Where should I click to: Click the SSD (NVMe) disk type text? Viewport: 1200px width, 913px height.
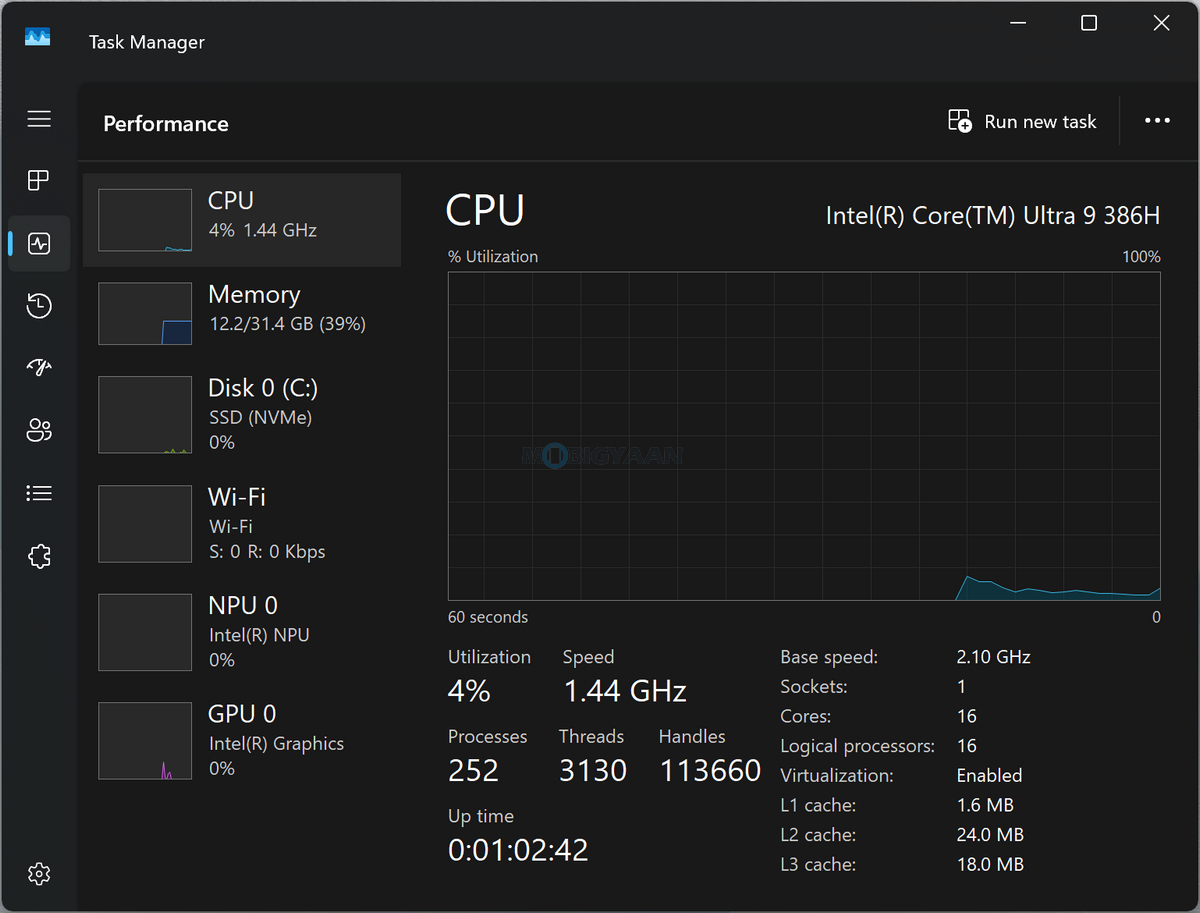tap(260, 418)
